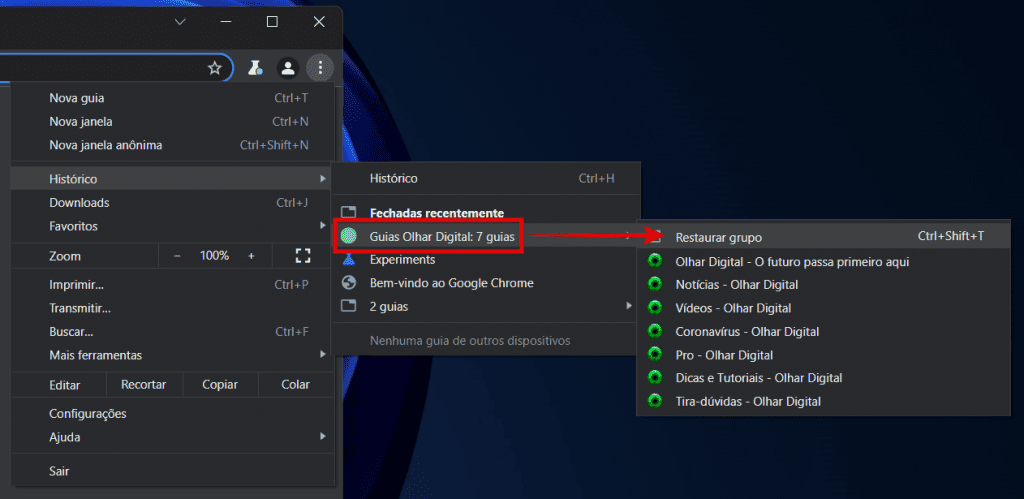Click the Tira-dúvidas - Olhar Digital favicon
Viewport: 1024px width, 499px height.
[654, 401]
